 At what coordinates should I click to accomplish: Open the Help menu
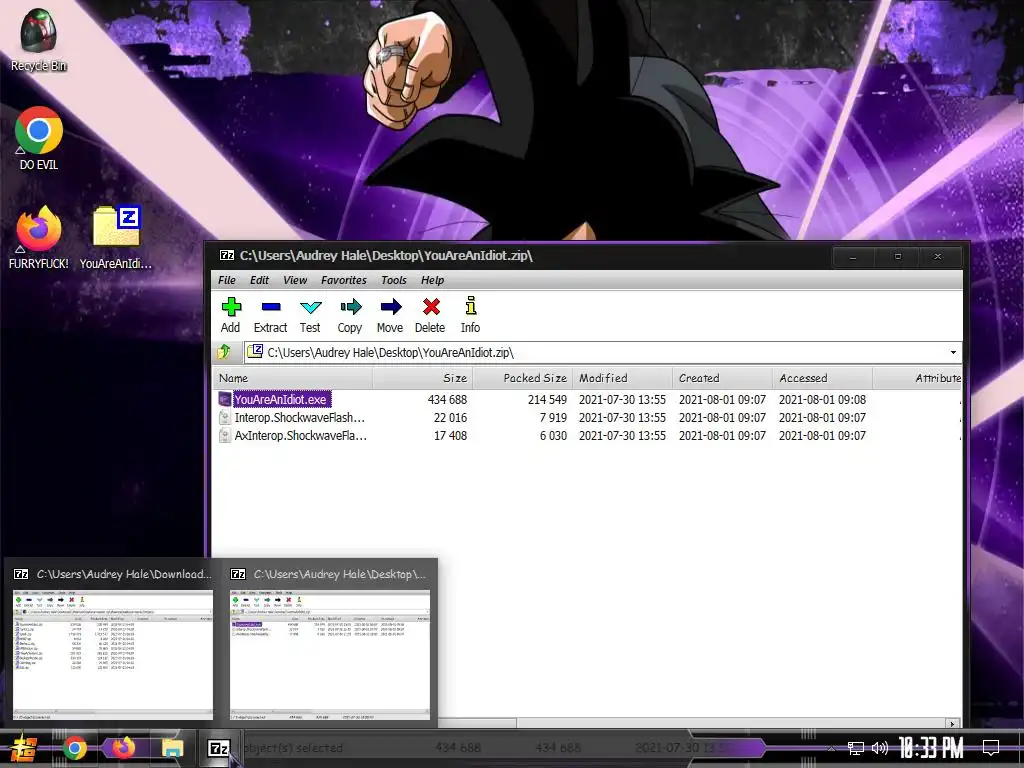pos(432,280)
